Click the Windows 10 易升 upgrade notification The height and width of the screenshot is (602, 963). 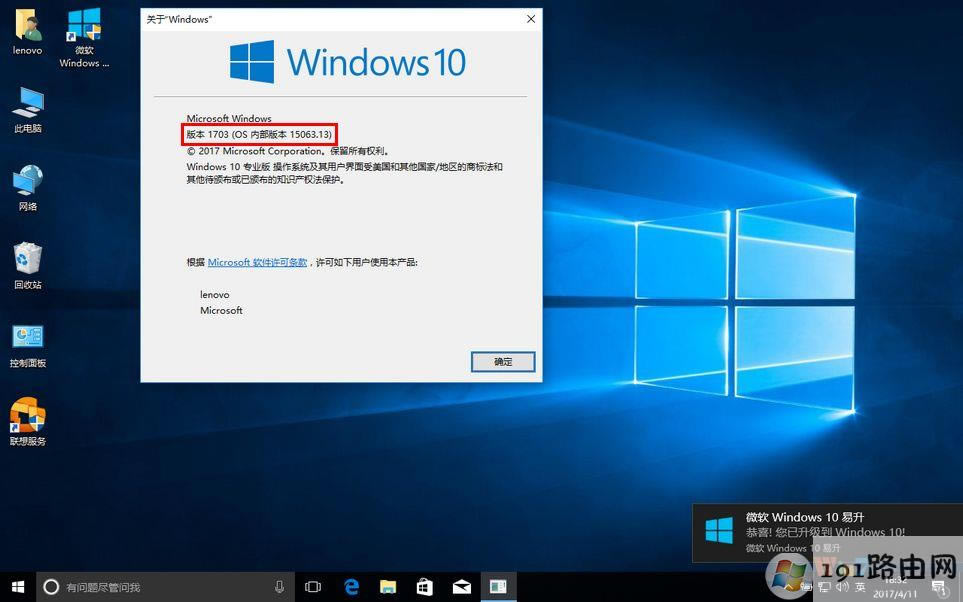click(826, 532)
